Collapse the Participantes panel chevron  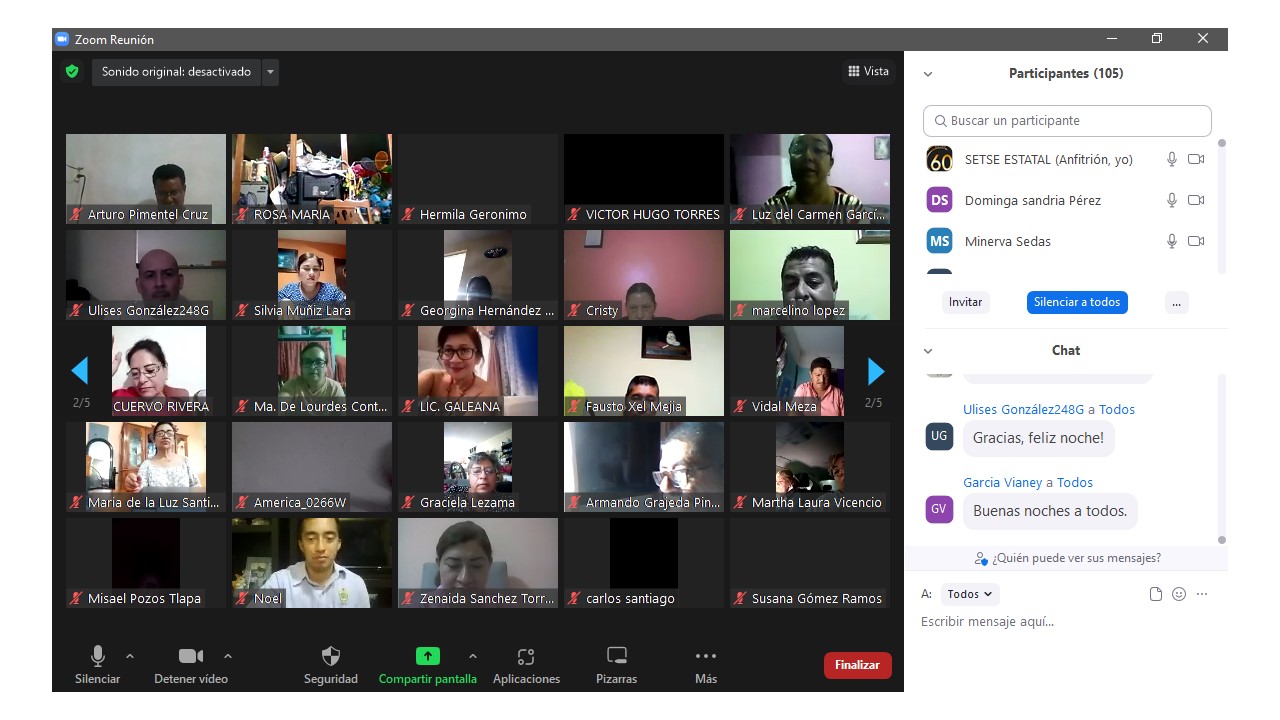click(x=928, y=74)
